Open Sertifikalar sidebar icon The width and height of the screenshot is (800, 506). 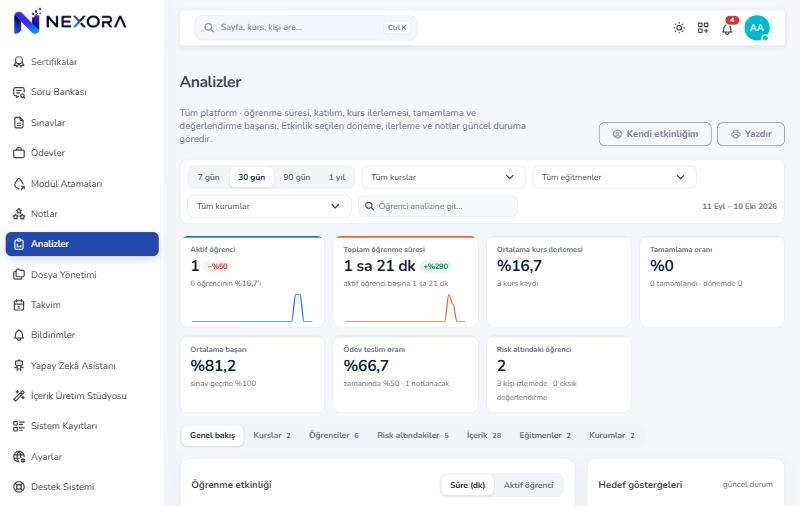(19, 62)
